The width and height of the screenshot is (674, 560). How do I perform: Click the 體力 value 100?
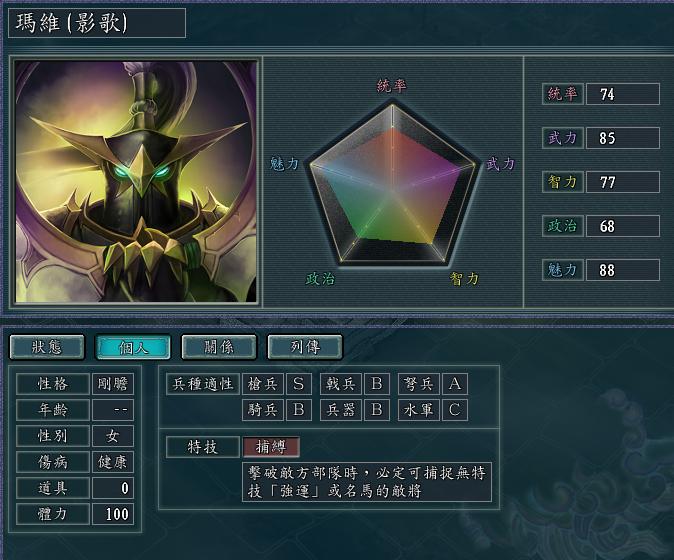pyautogui.click(x=113, y=514)
